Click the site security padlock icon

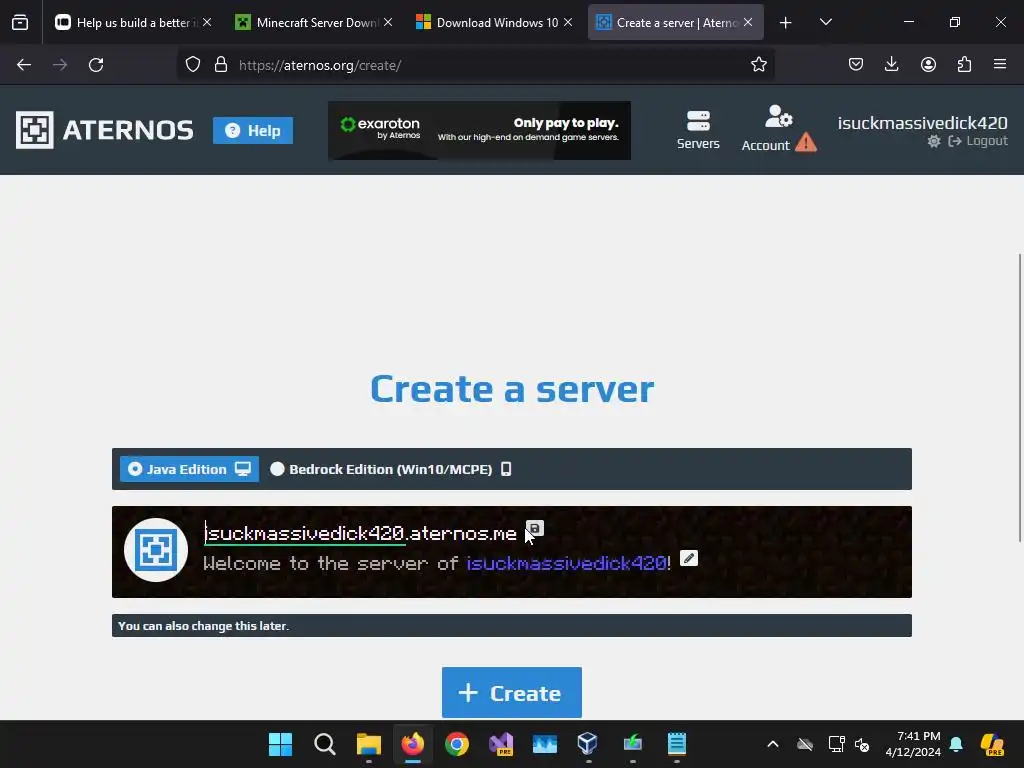tap(221, 65)
